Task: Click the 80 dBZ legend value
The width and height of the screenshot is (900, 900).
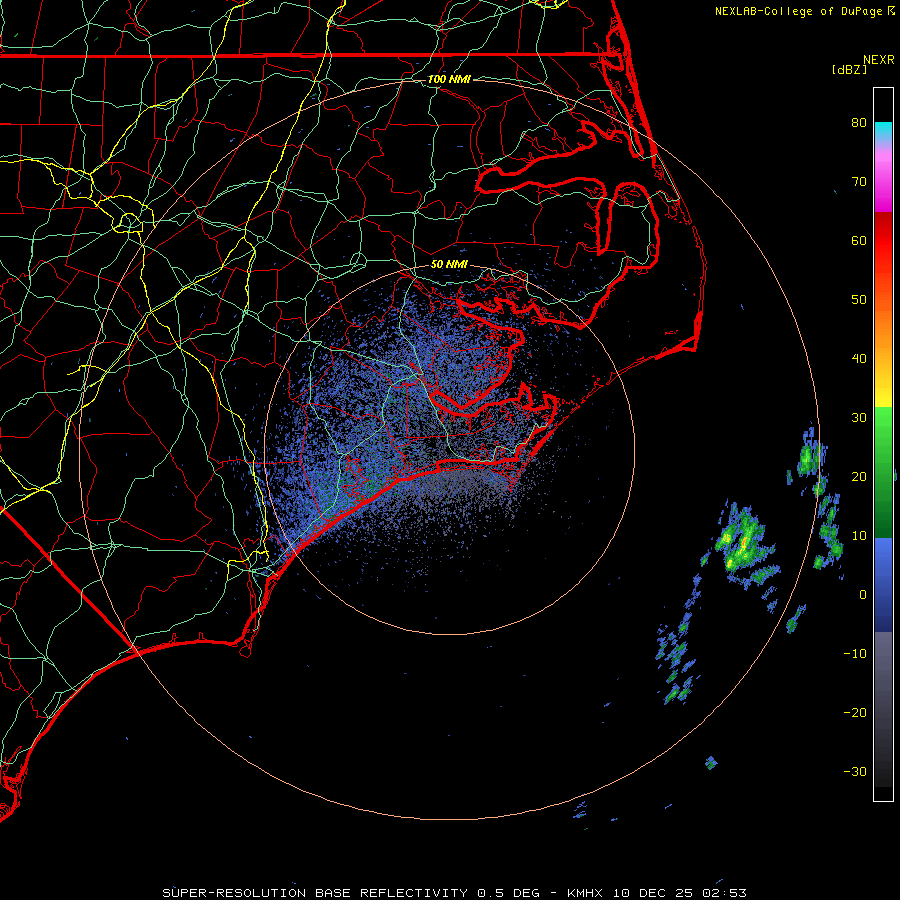Action: tap(859, 123)
